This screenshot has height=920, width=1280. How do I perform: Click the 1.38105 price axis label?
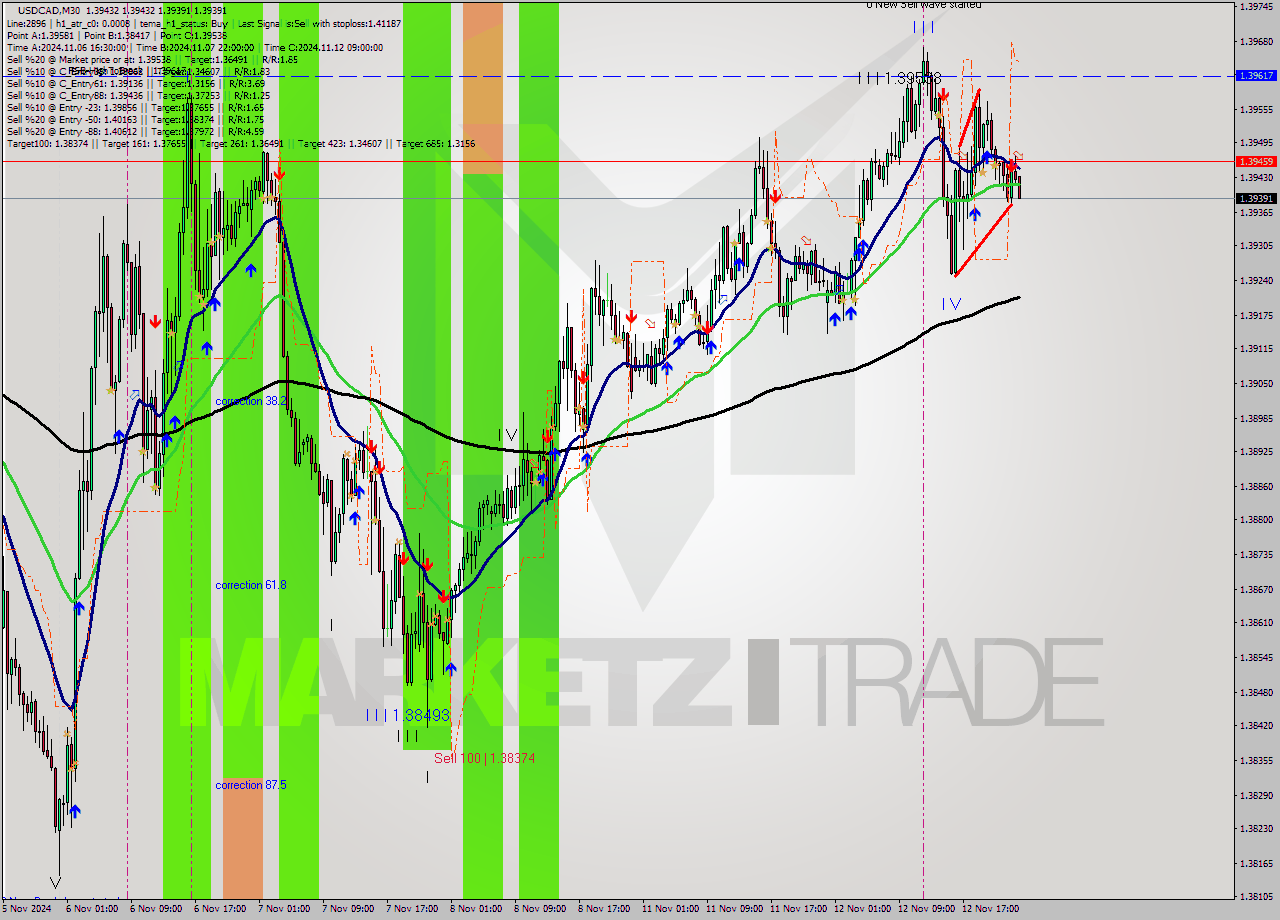pos(1255,897)
